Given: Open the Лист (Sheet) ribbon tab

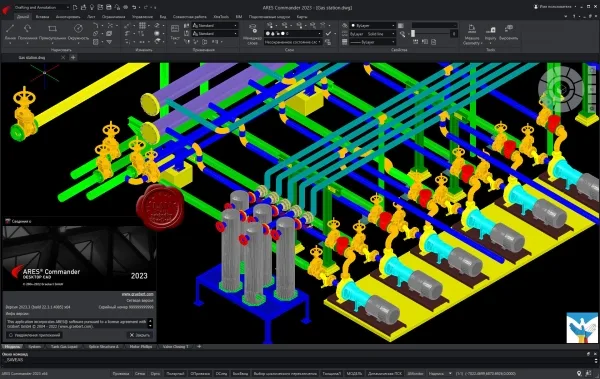Looking at the screenshot, I should [x=91, y=17].
